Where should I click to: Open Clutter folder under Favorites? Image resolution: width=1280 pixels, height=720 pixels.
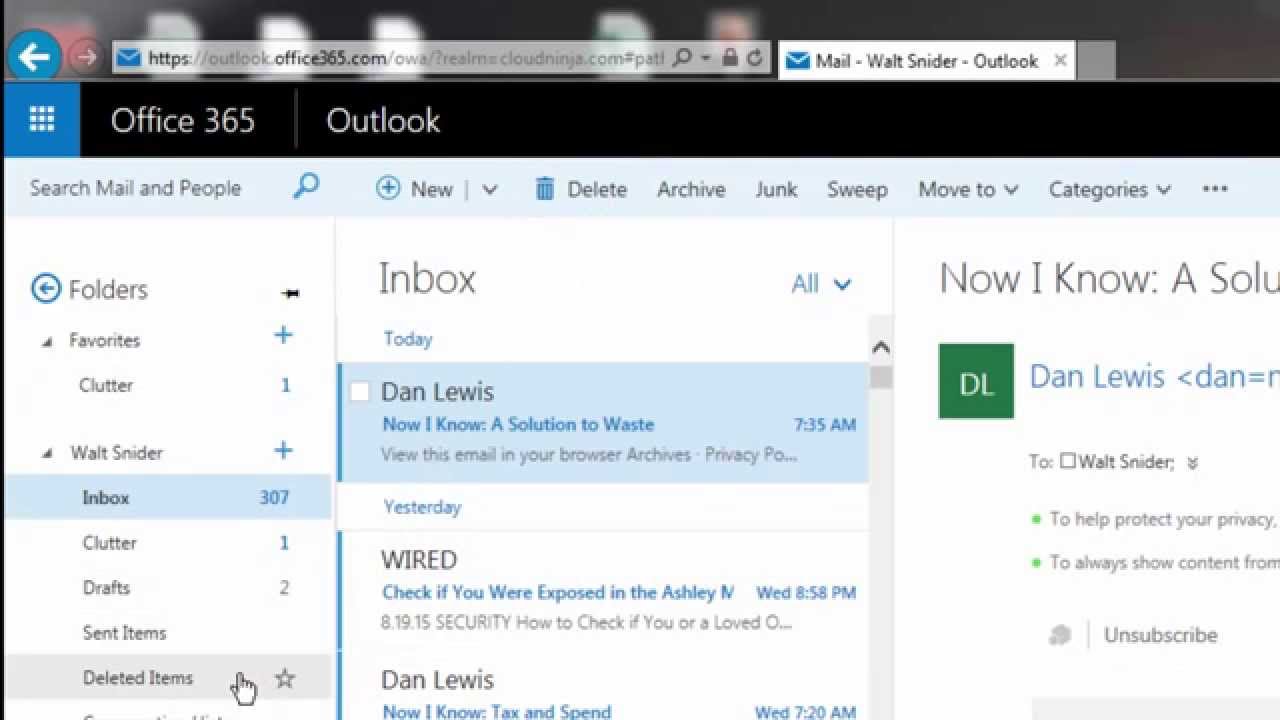pos(168,385)
